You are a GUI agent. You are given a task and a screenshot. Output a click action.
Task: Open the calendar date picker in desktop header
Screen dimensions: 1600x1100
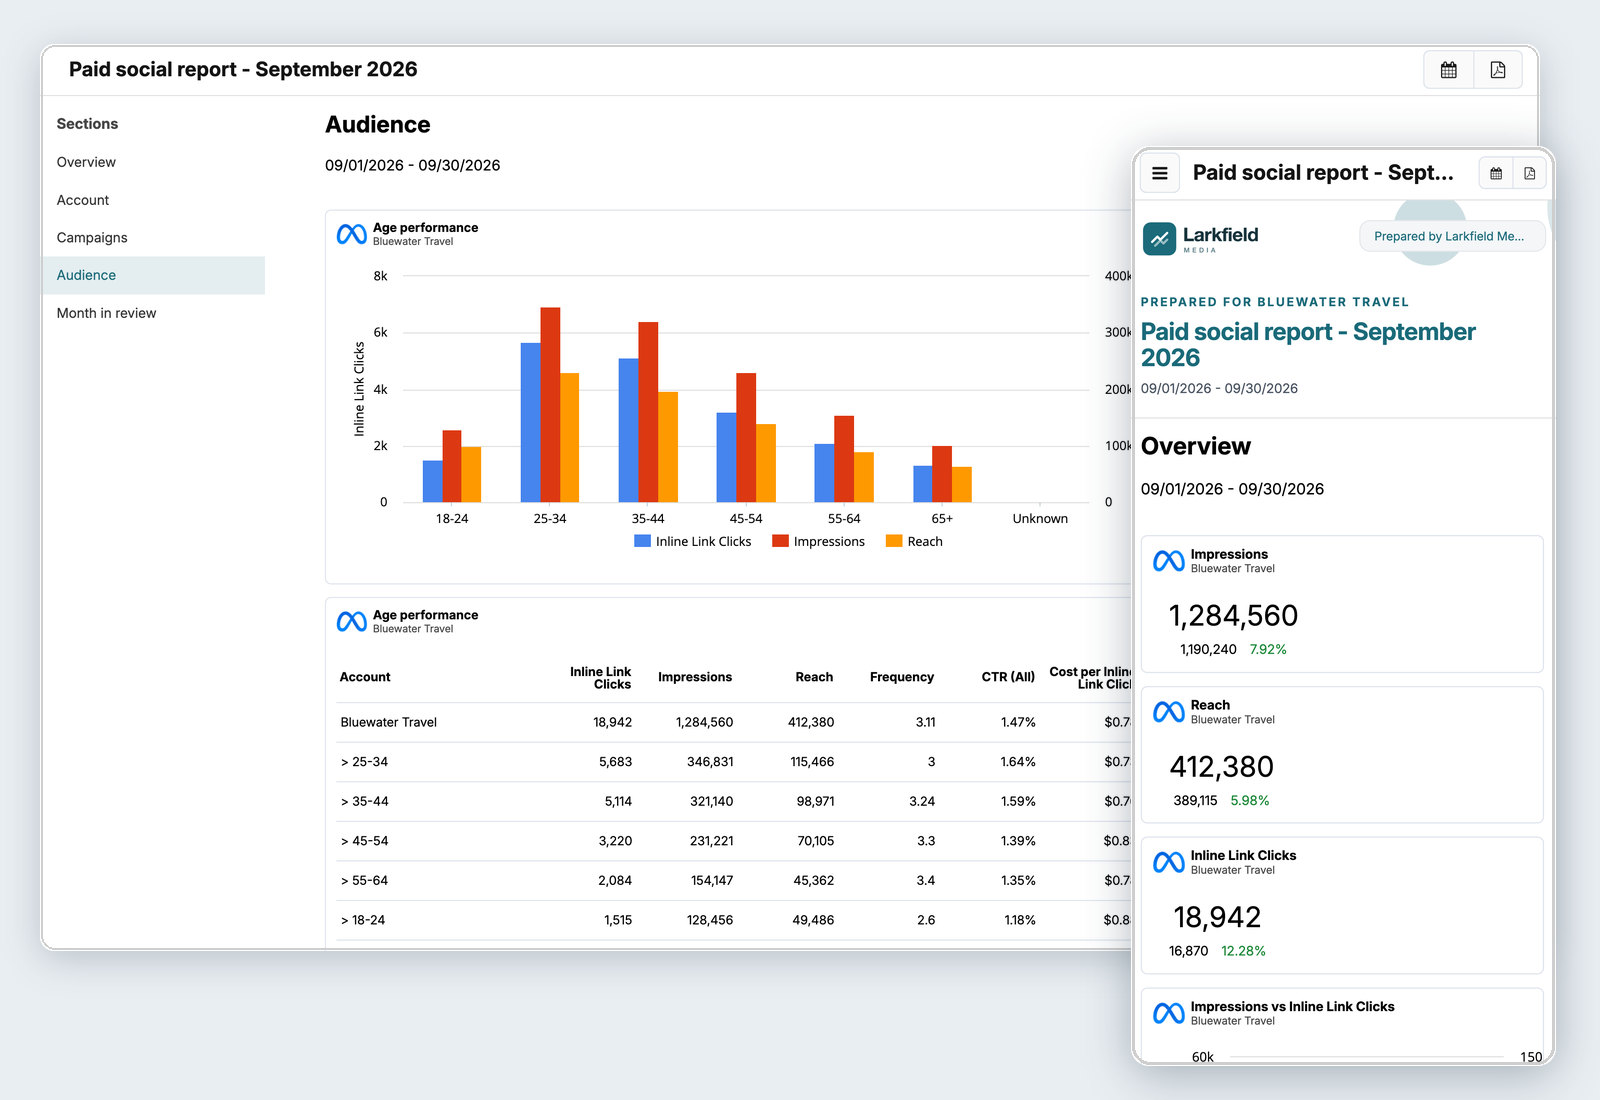(x=1448, y=70)
